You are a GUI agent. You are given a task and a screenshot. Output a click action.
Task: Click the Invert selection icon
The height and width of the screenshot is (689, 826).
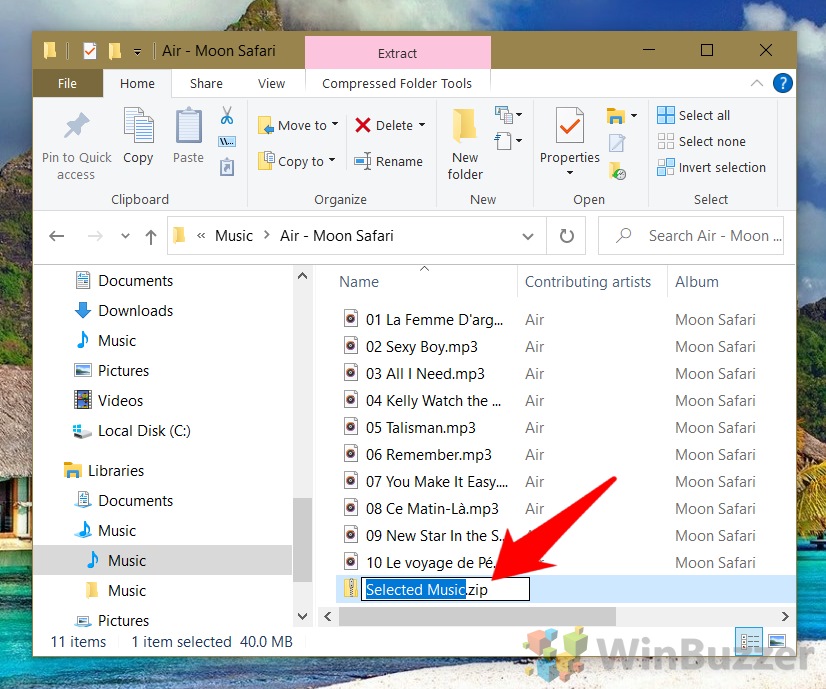pyautogui.click(x=712, y=167)
